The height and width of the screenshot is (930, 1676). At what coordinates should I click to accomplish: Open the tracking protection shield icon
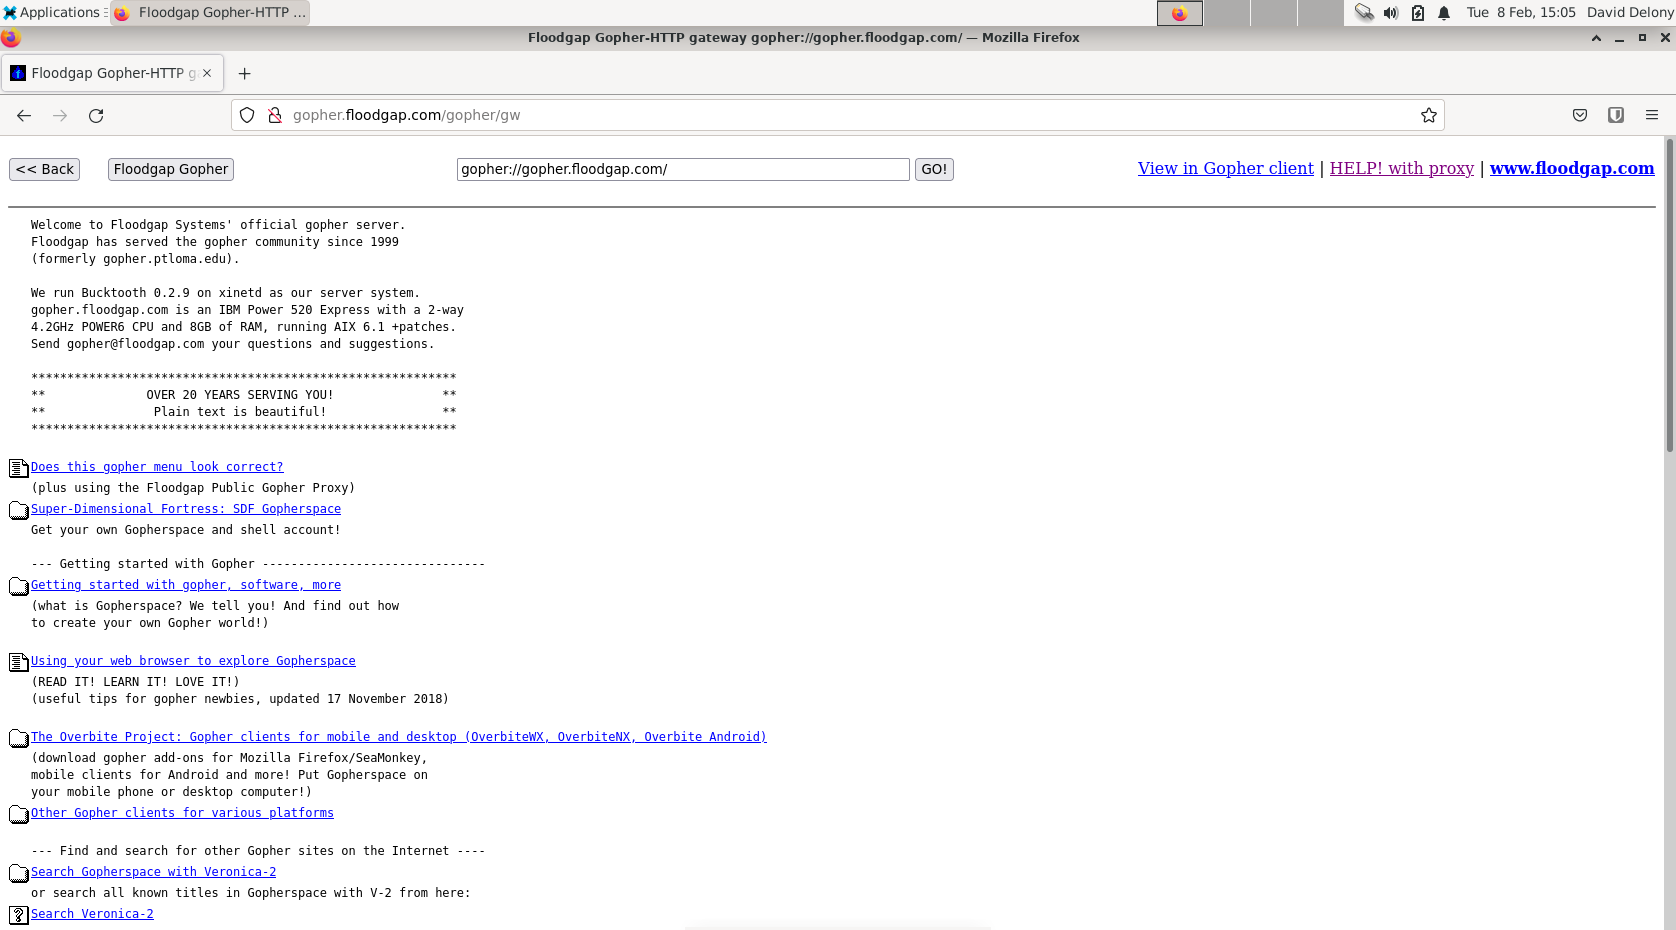point(246,115)
